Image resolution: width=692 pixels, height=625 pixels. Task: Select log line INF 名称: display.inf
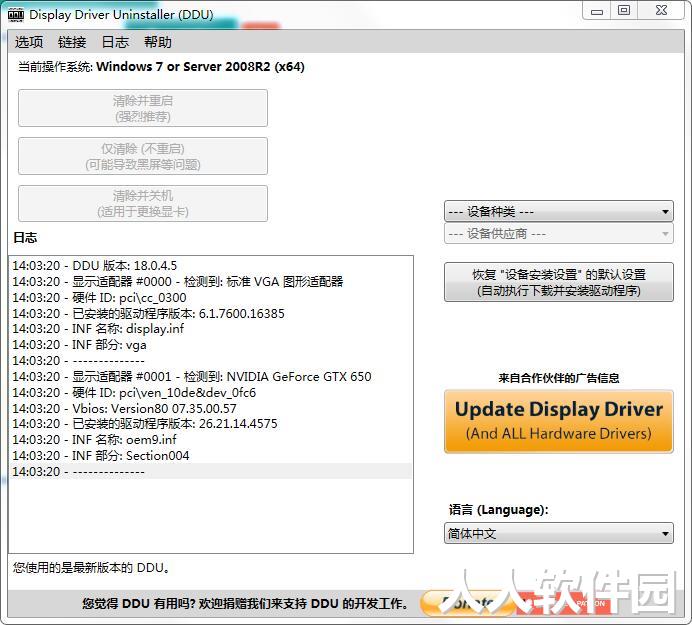tap(210, 329)
